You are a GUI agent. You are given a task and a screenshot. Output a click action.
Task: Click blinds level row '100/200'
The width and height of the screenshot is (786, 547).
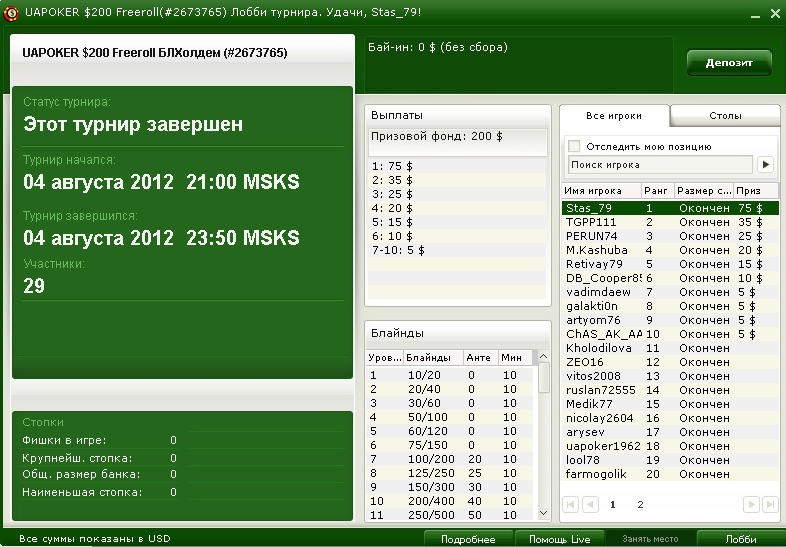point(450,459)
